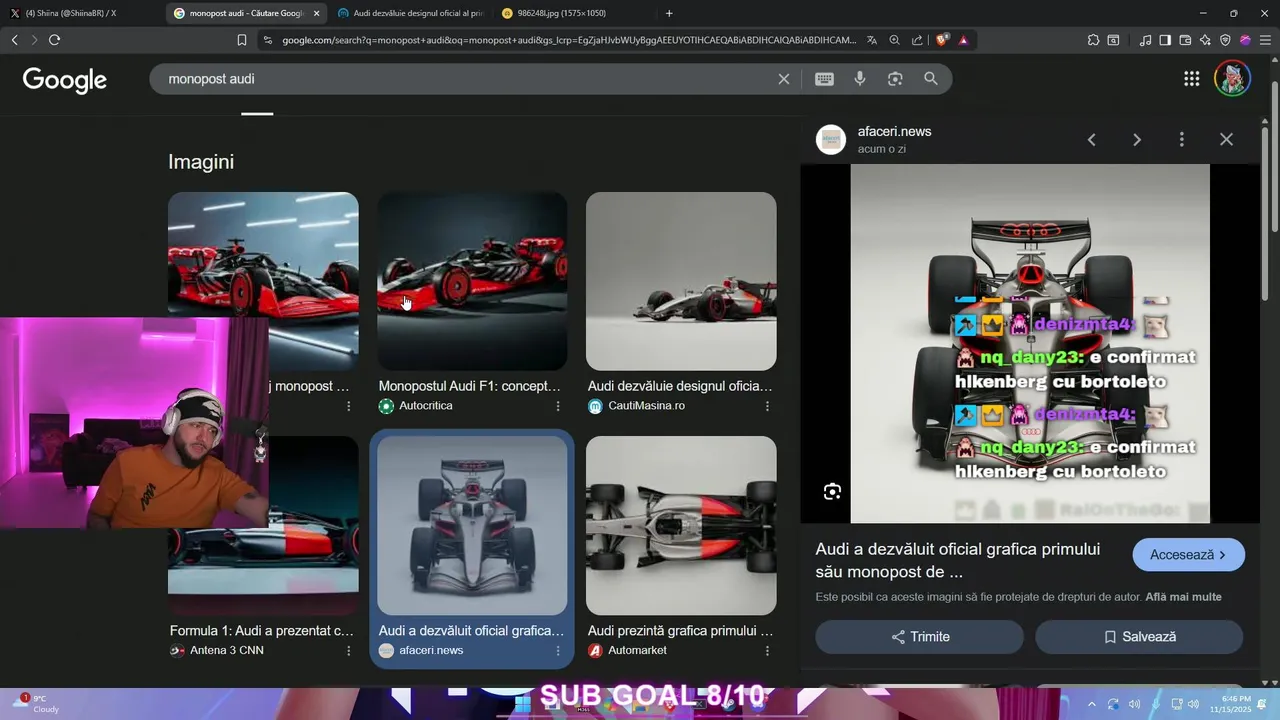Show hidden system tray icons
The height and width of the screenshot is (720, 1280).
point(1091,704)
